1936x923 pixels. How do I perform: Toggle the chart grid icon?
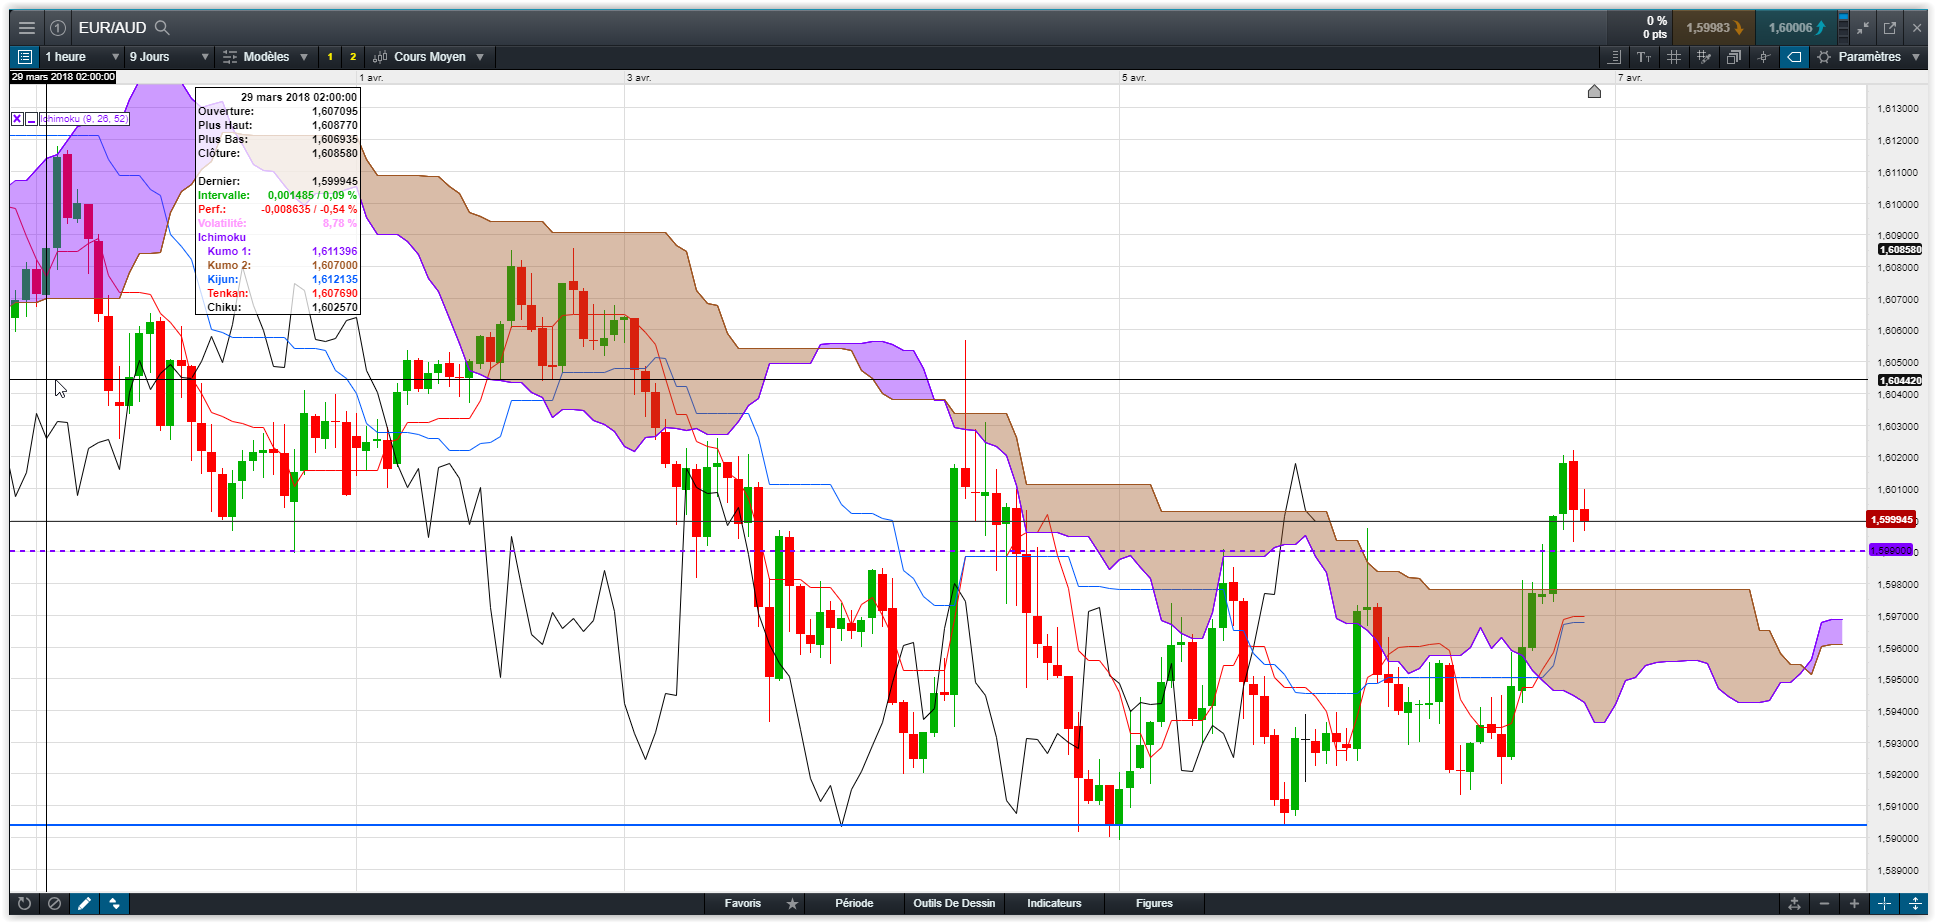click(x=1674, y=57)
